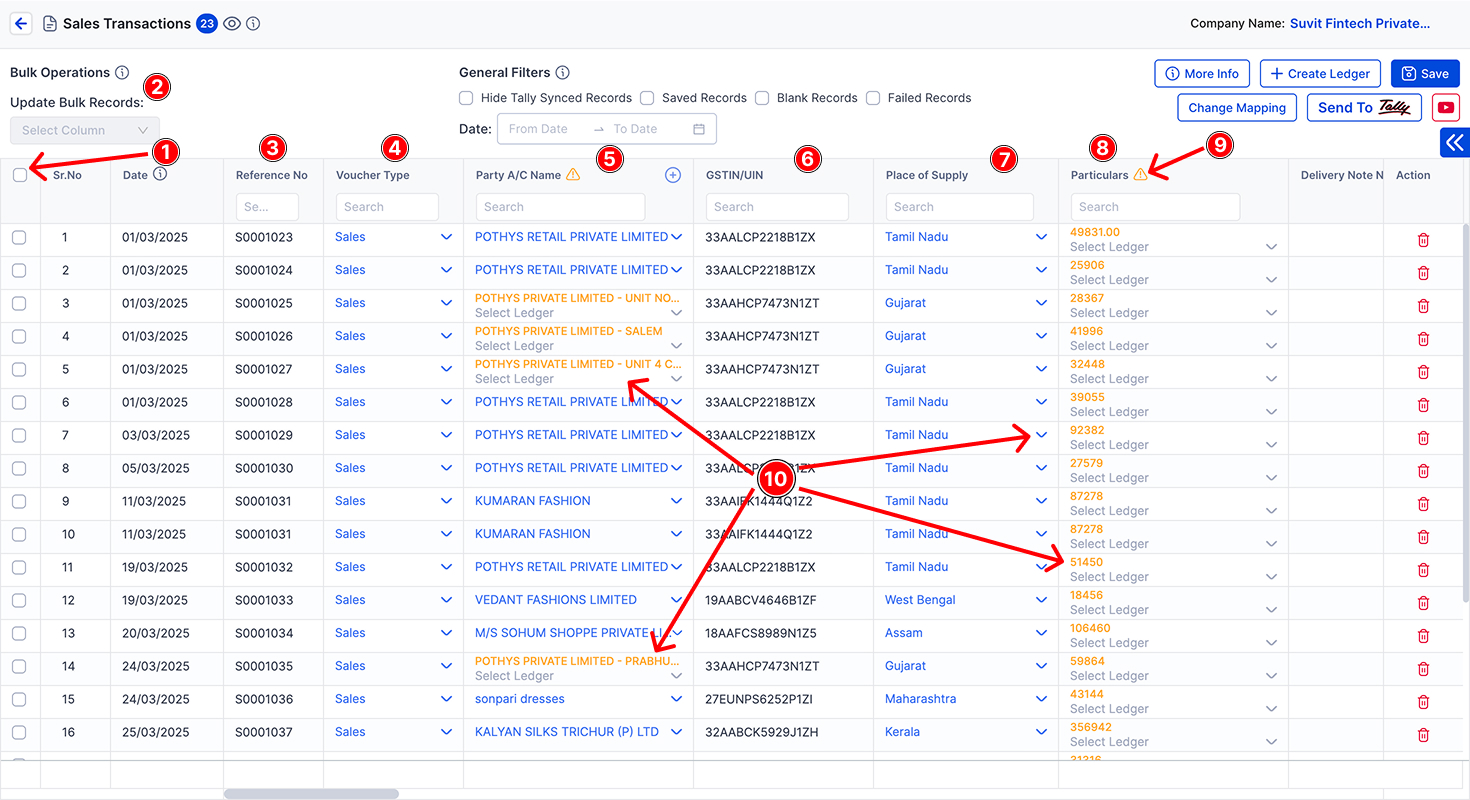Remove the S0001032 row
Screen dimensions: 1470x800
(1423, 570)
